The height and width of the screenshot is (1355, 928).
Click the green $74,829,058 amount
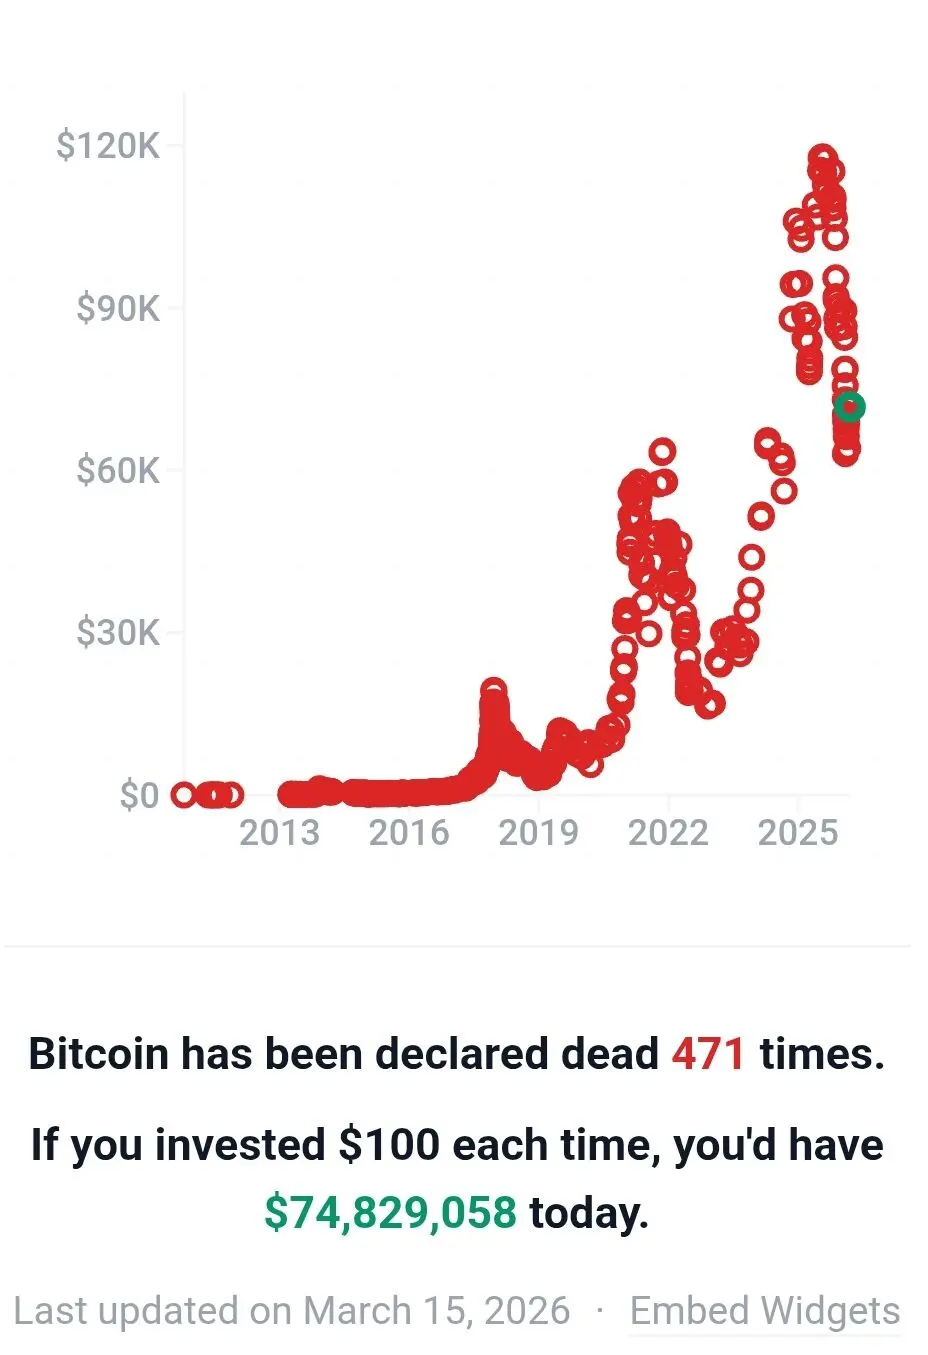coord(390,1212)
